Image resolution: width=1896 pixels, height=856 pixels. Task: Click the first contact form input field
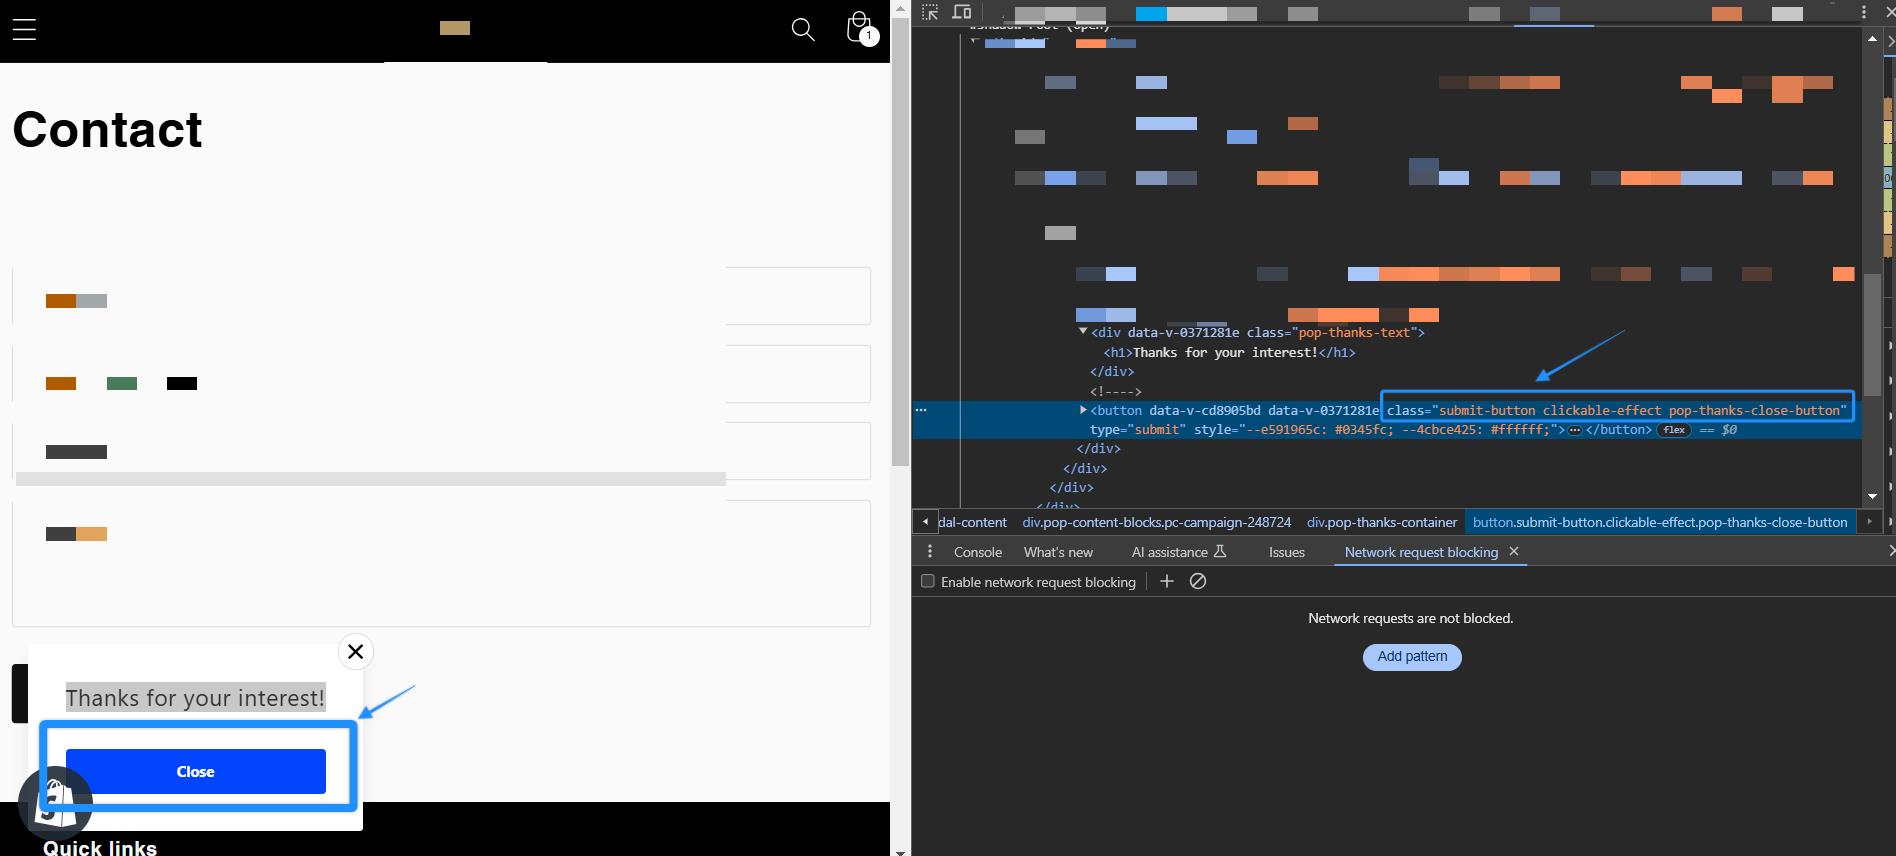(x=441, y=296)
